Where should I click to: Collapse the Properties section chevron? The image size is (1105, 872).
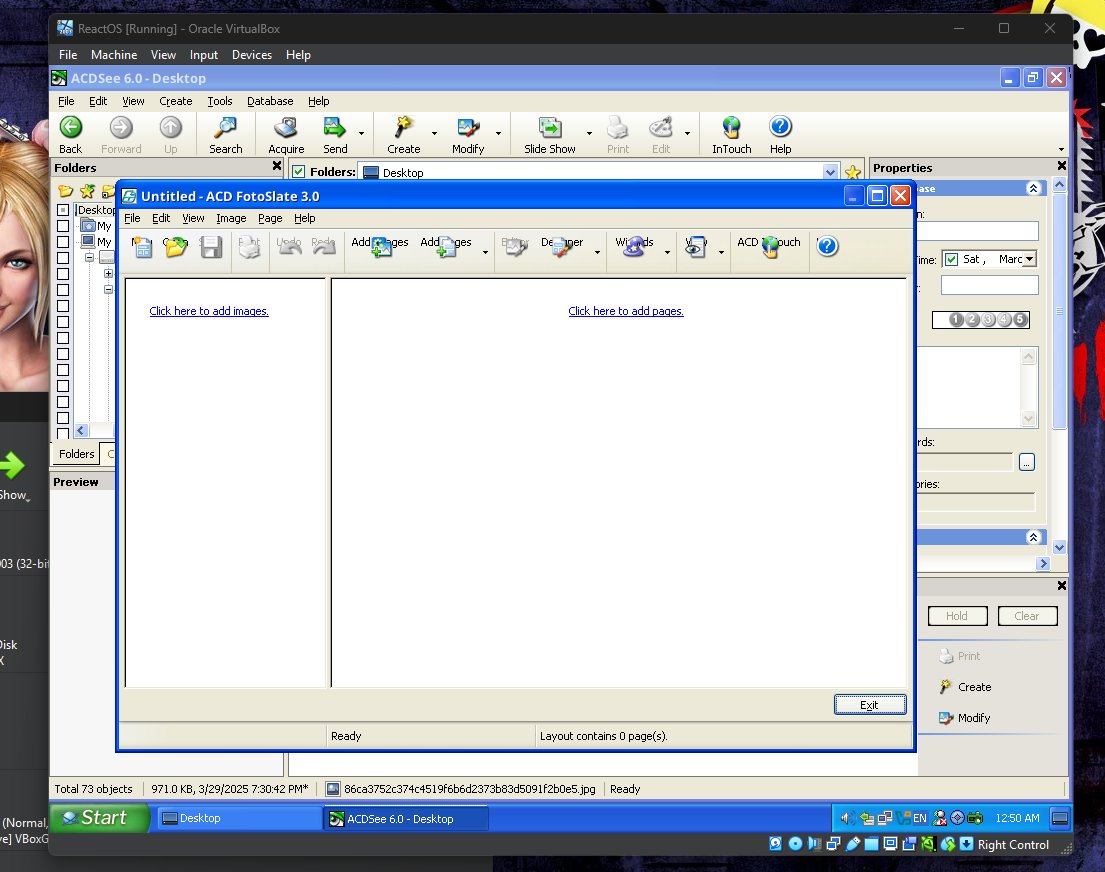[1033, 188]
